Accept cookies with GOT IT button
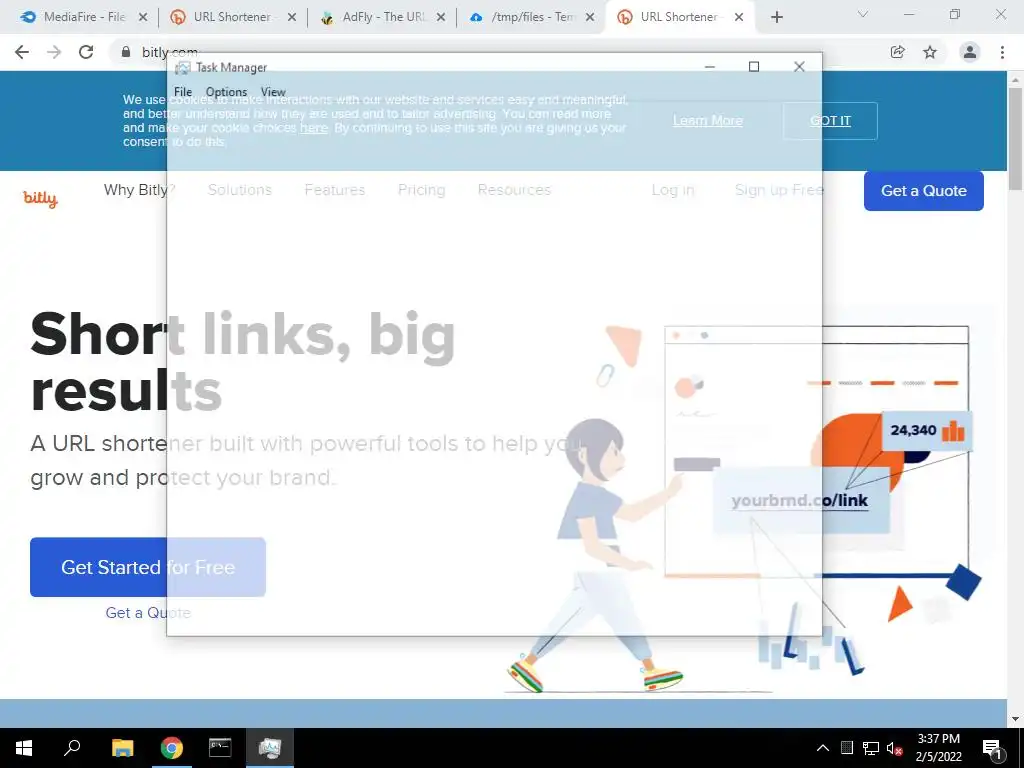The height and width of the screenshot is (768, 1024). coord(830,121)
